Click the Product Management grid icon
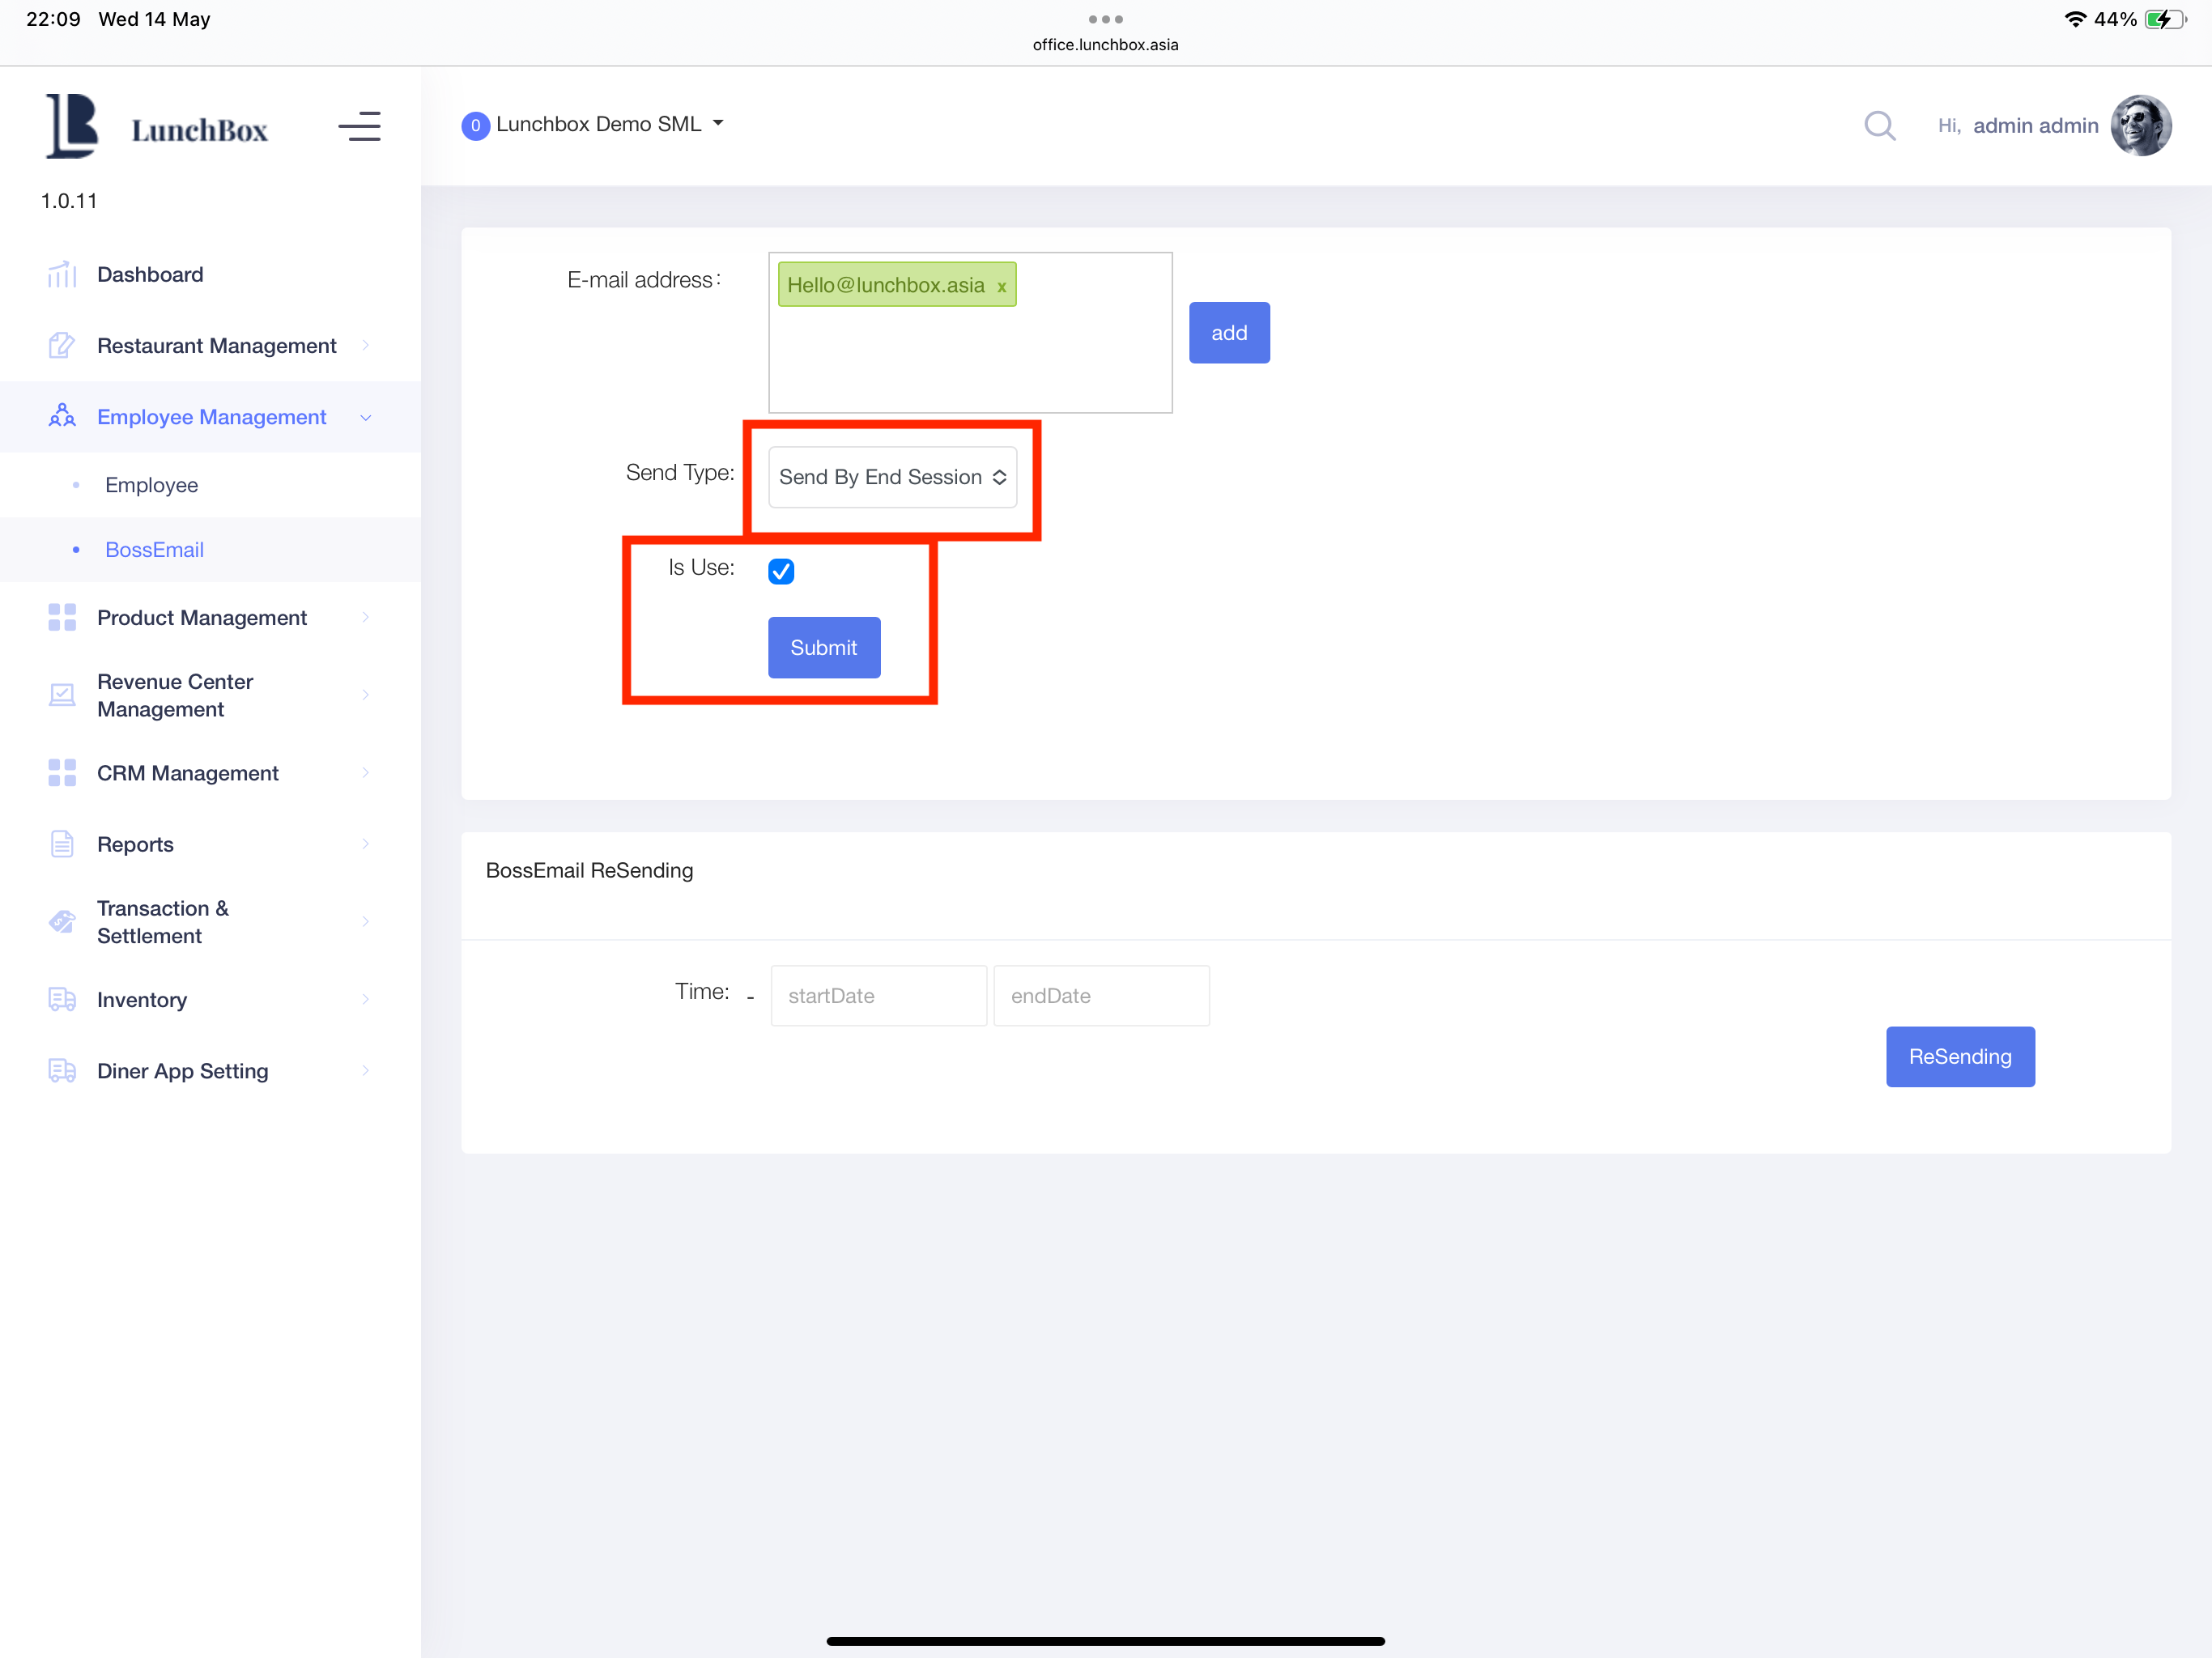 pos(62,618)
